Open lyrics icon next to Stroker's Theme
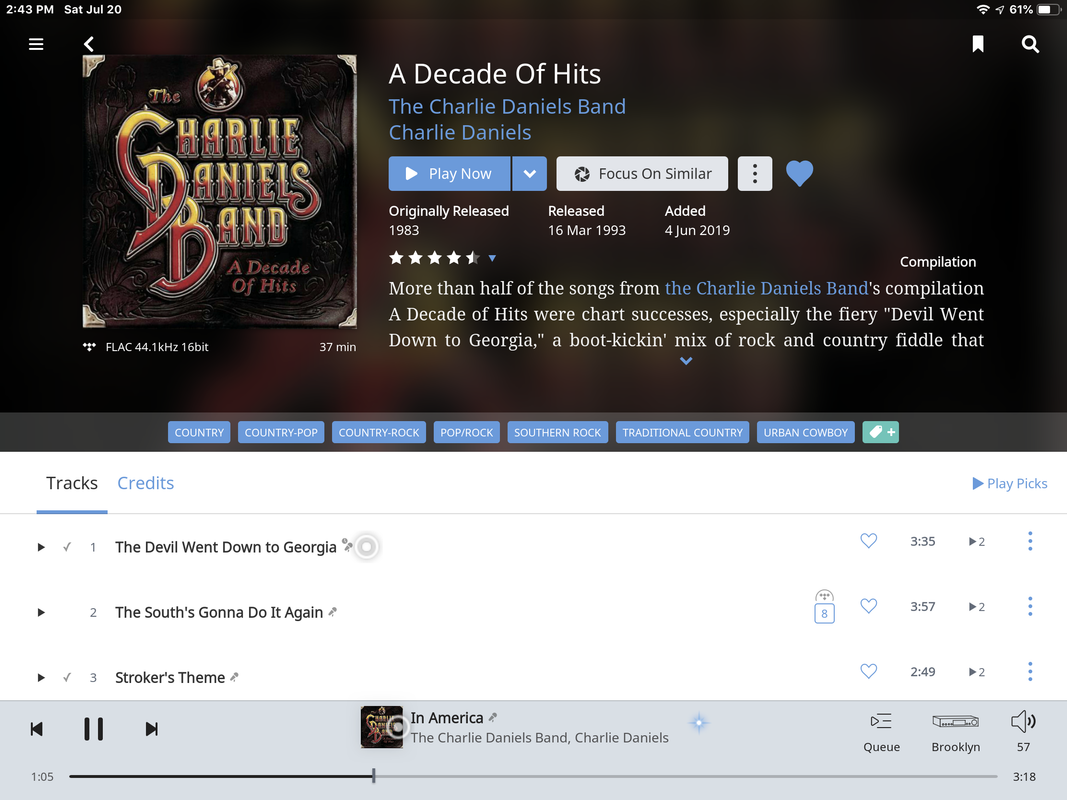 tap(234, 677)
